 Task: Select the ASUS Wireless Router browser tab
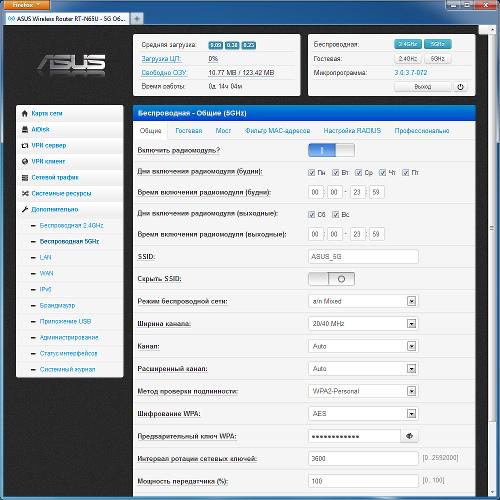pos(68,19)
